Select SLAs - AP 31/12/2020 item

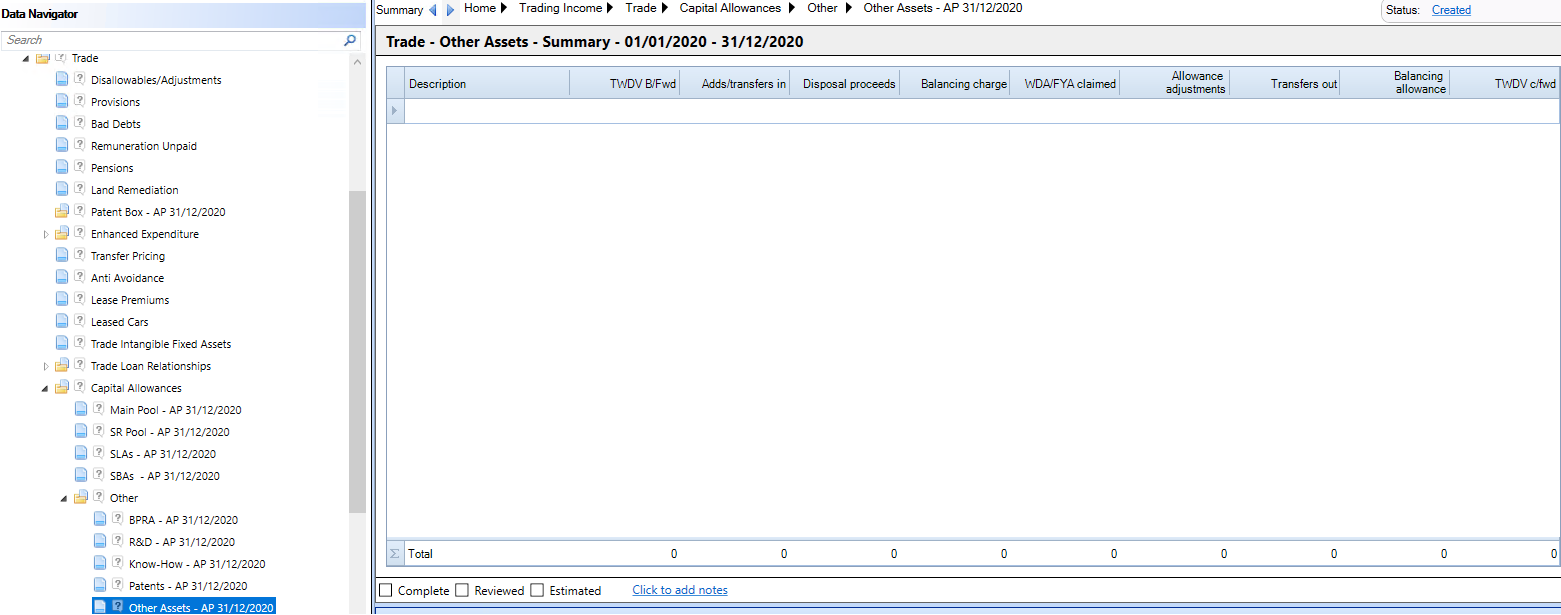pyautogui.click(x=163, y=454)
